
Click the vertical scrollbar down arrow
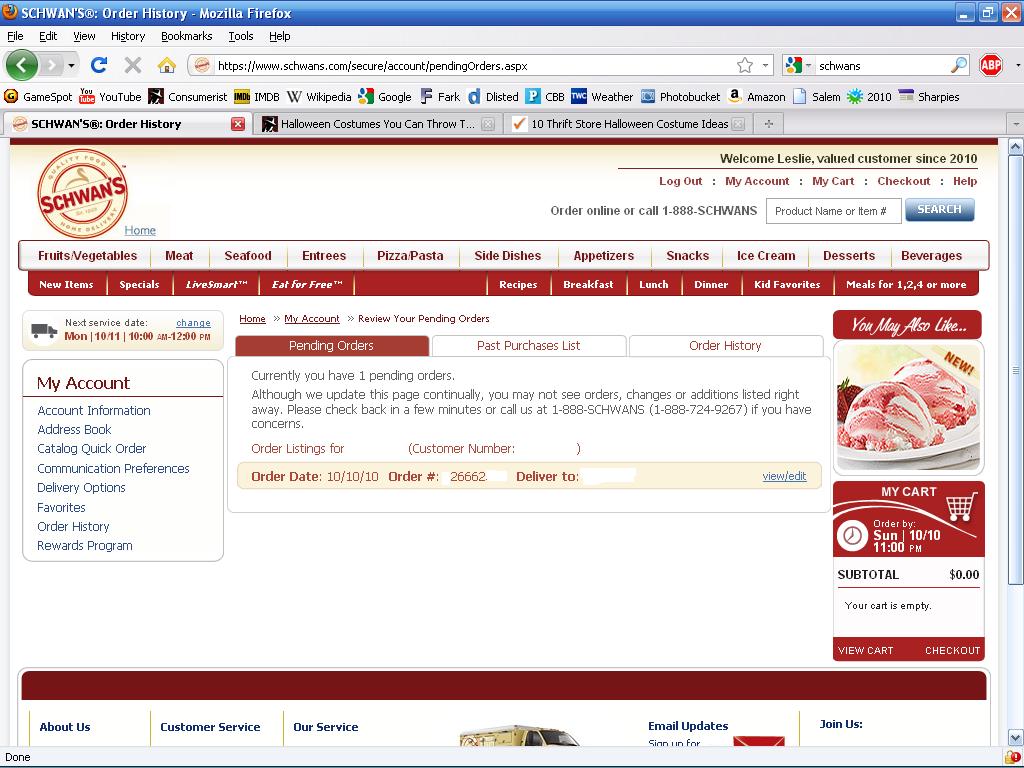pyautogui.click(x=1016, y=738)
